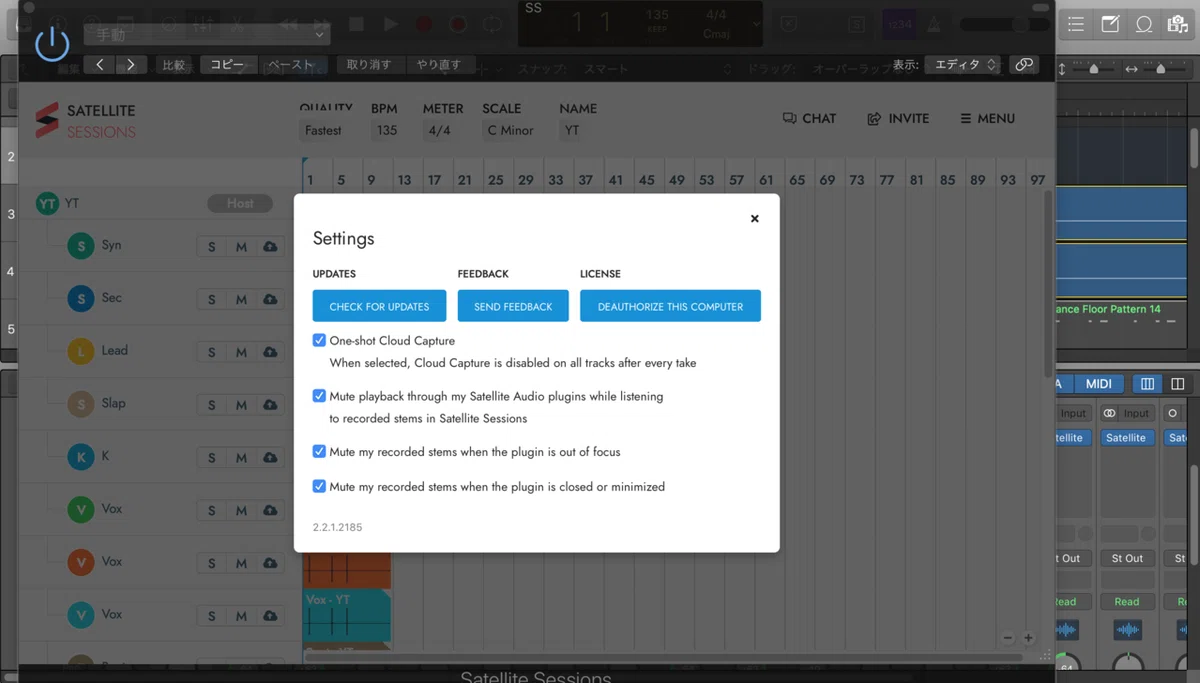Click the コピー copy button
Image resolution: width=1200 pixels, height=683 pixels.
[x=227, y=64]
